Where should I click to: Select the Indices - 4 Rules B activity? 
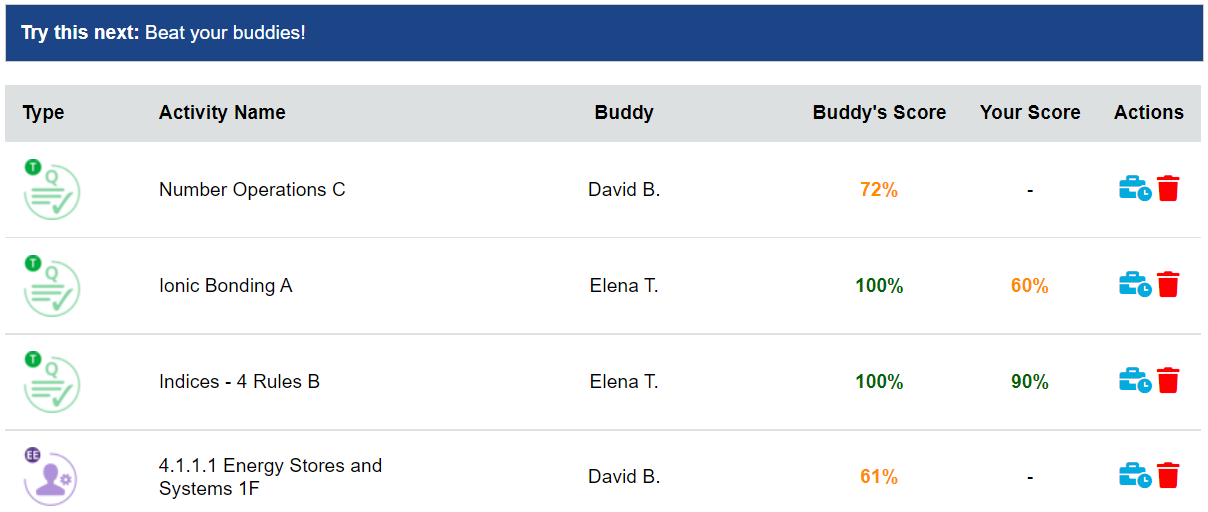click(x=240, y=381)
